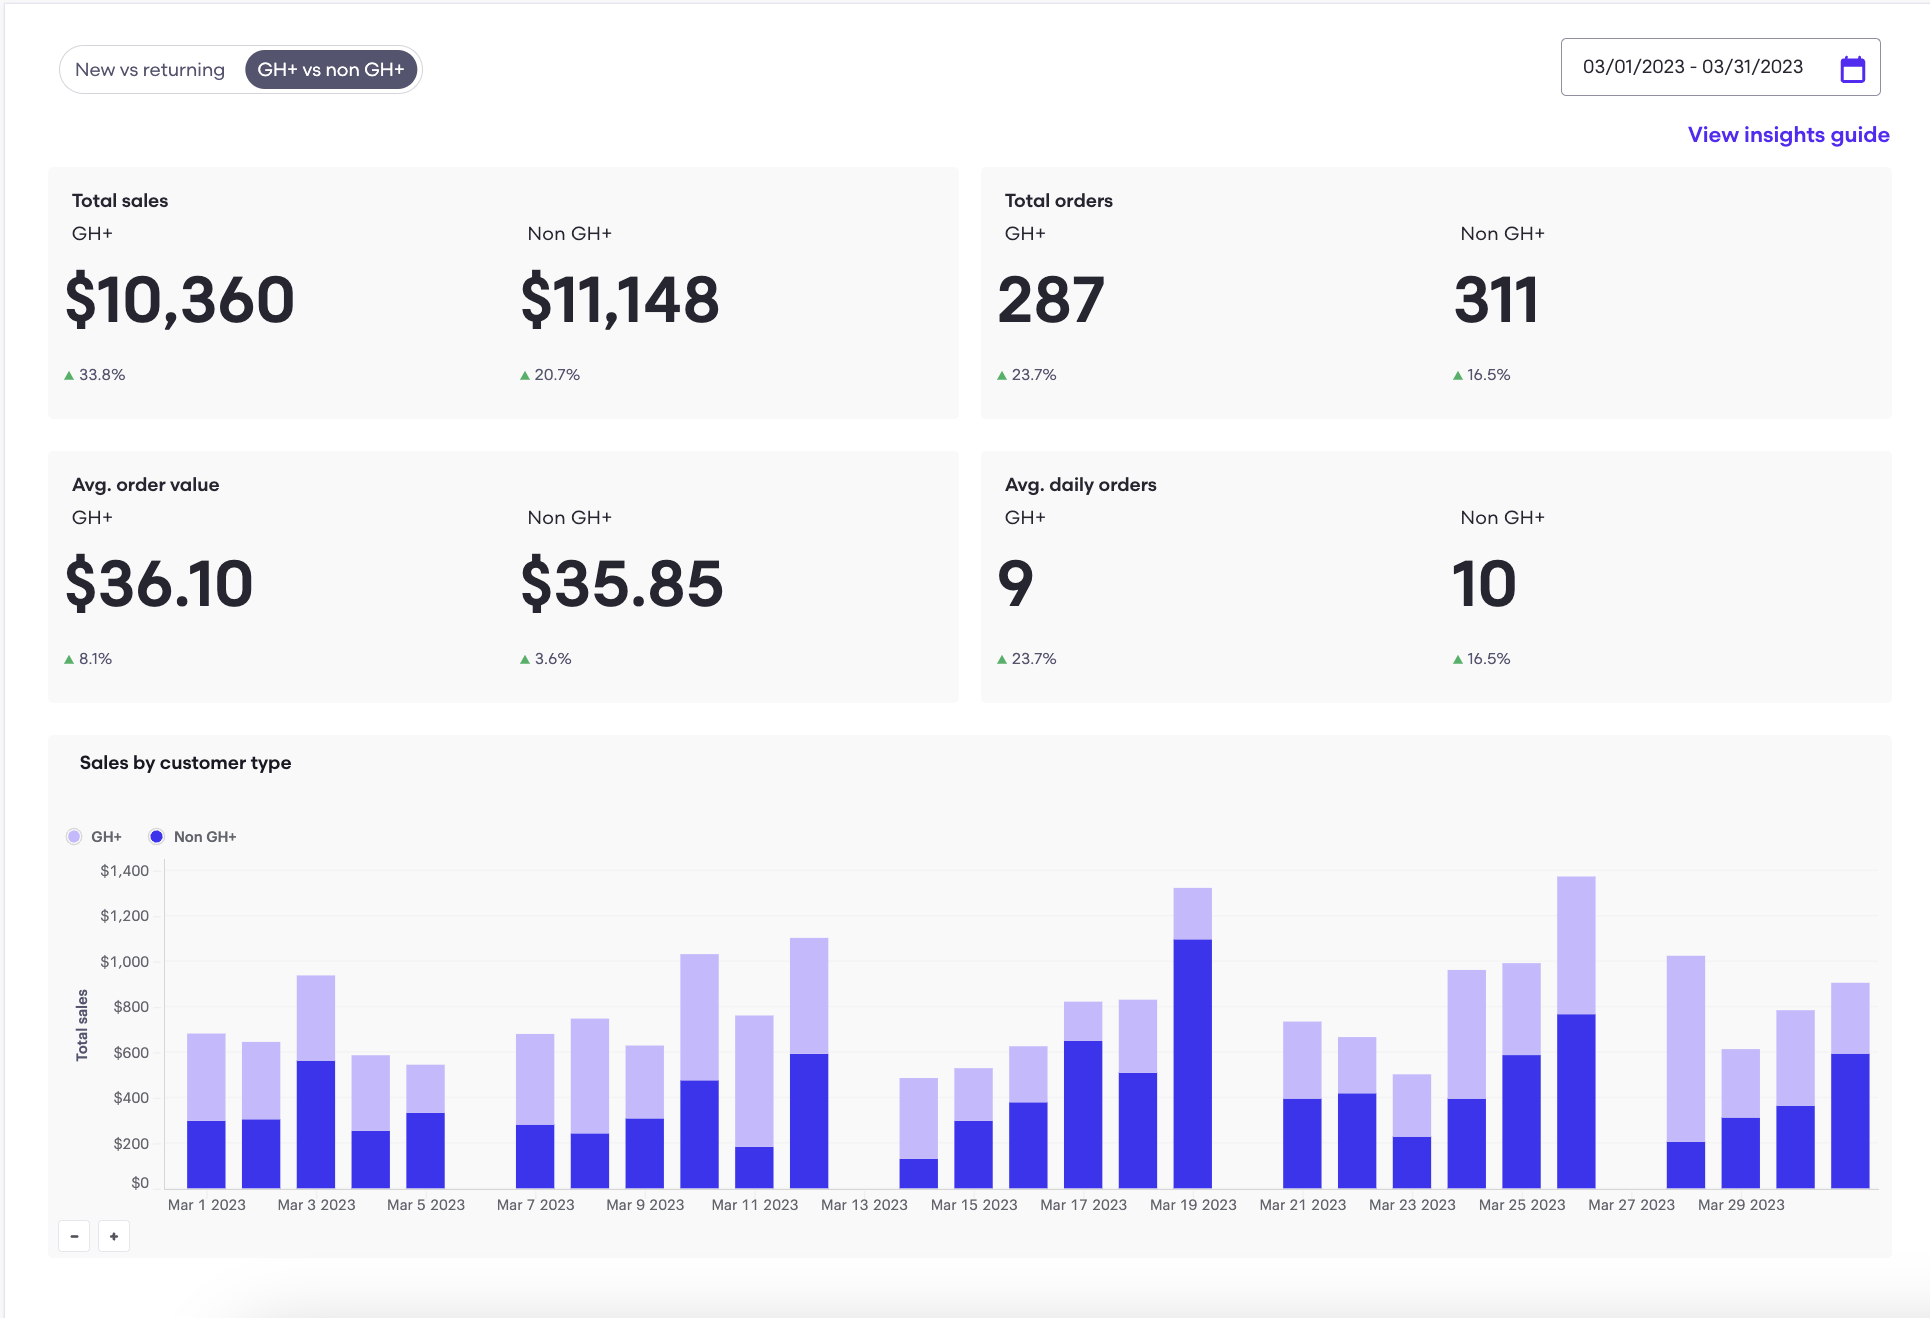Expand the Sales by customer type section
The image size is (1930, 1318).
[x=185, y=762]
